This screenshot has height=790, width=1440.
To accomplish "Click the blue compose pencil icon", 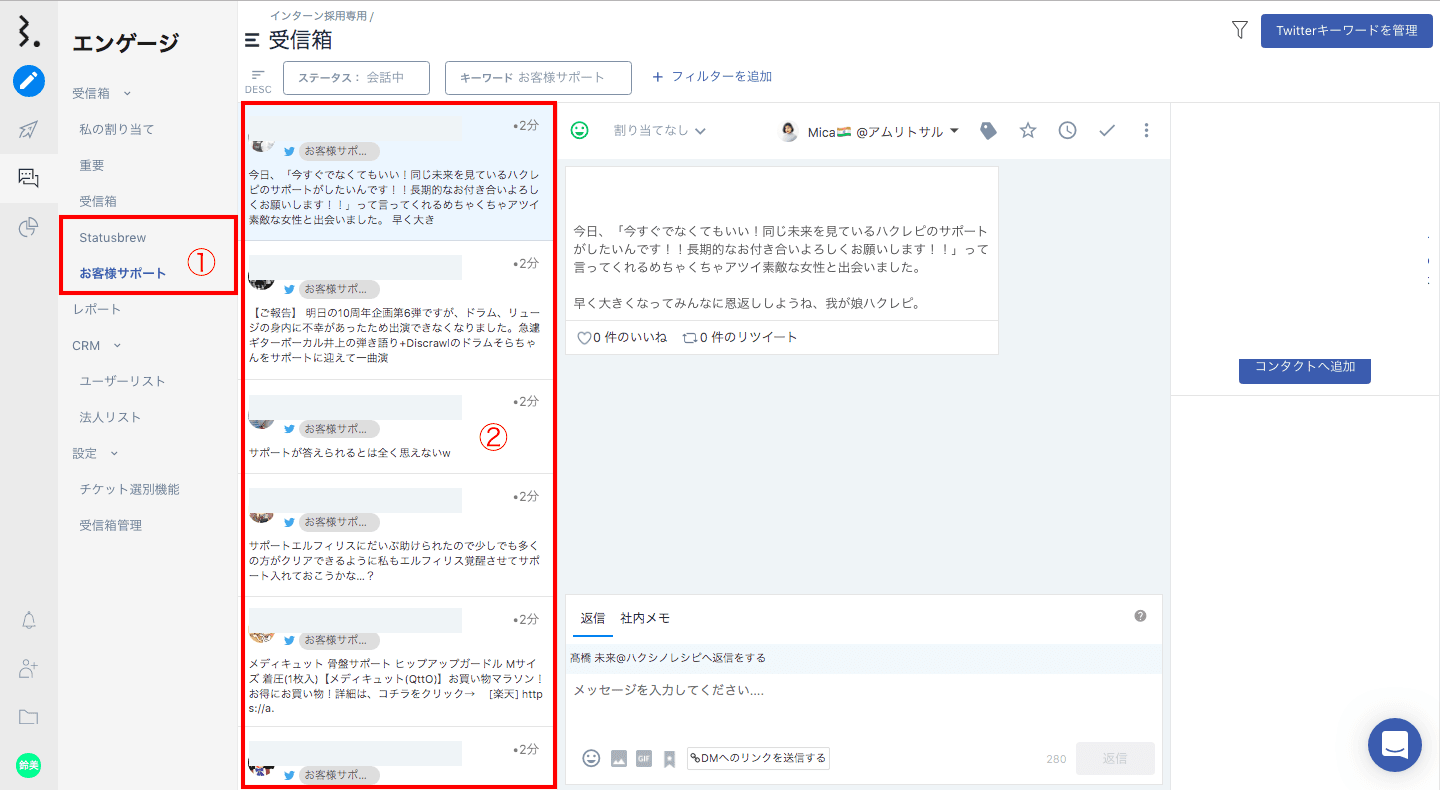I will point(29,81).
